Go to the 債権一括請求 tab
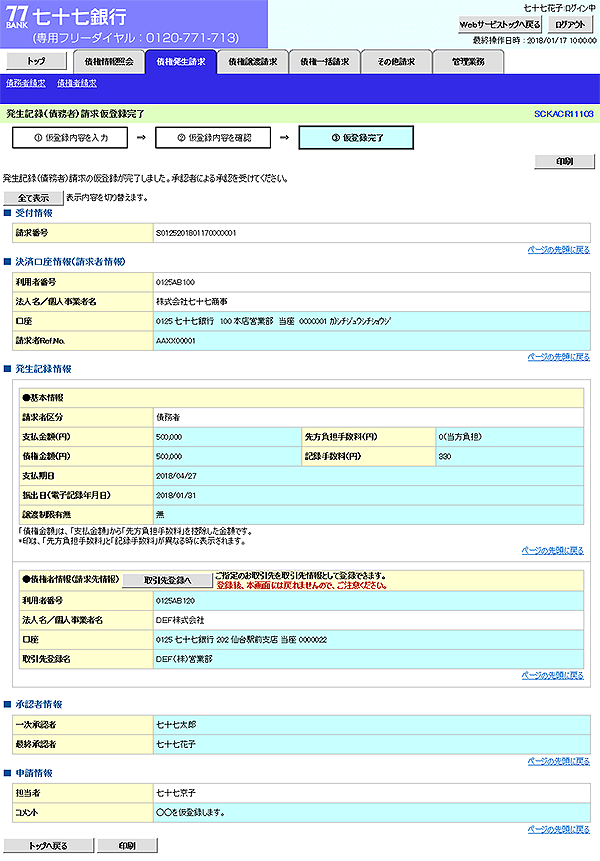This screenshot has height=861, width=600. (324, 62)
